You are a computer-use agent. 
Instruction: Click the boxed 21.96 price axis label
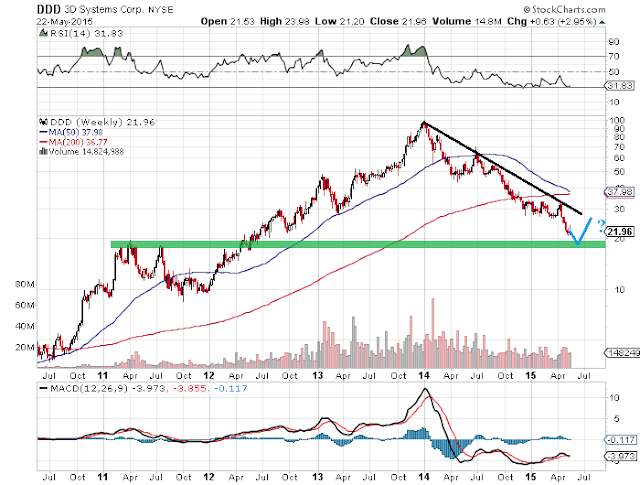pos(620,232)
